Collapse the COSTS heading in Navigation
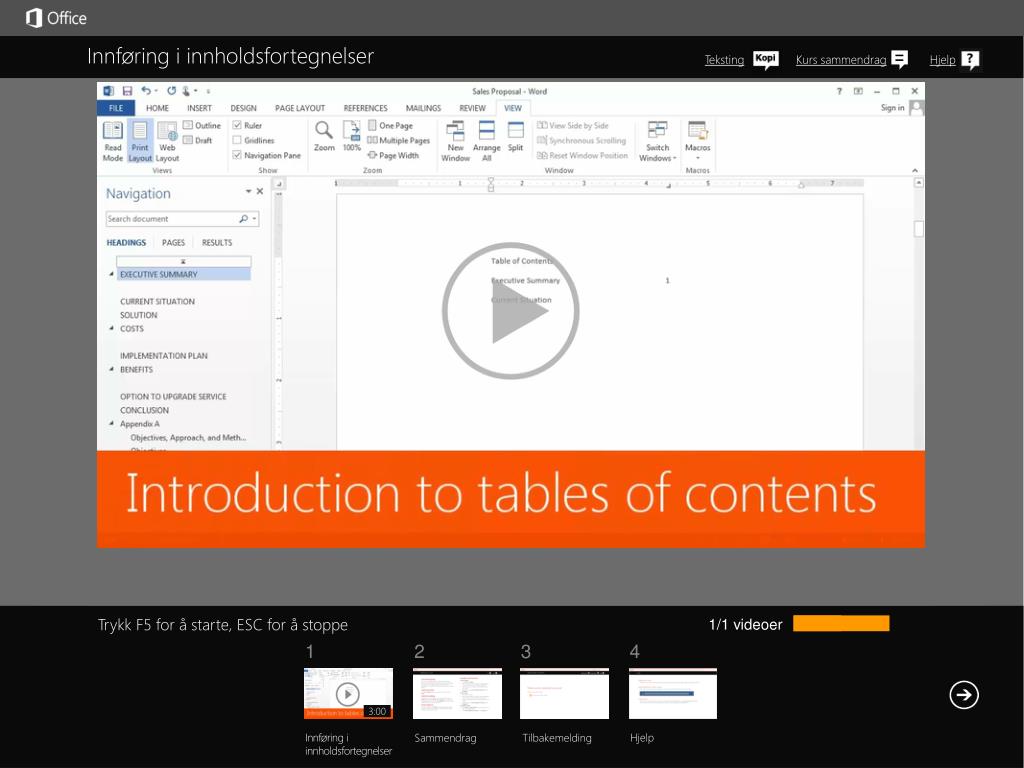The width and height of the screenshot is (1024, 768). 112,329
